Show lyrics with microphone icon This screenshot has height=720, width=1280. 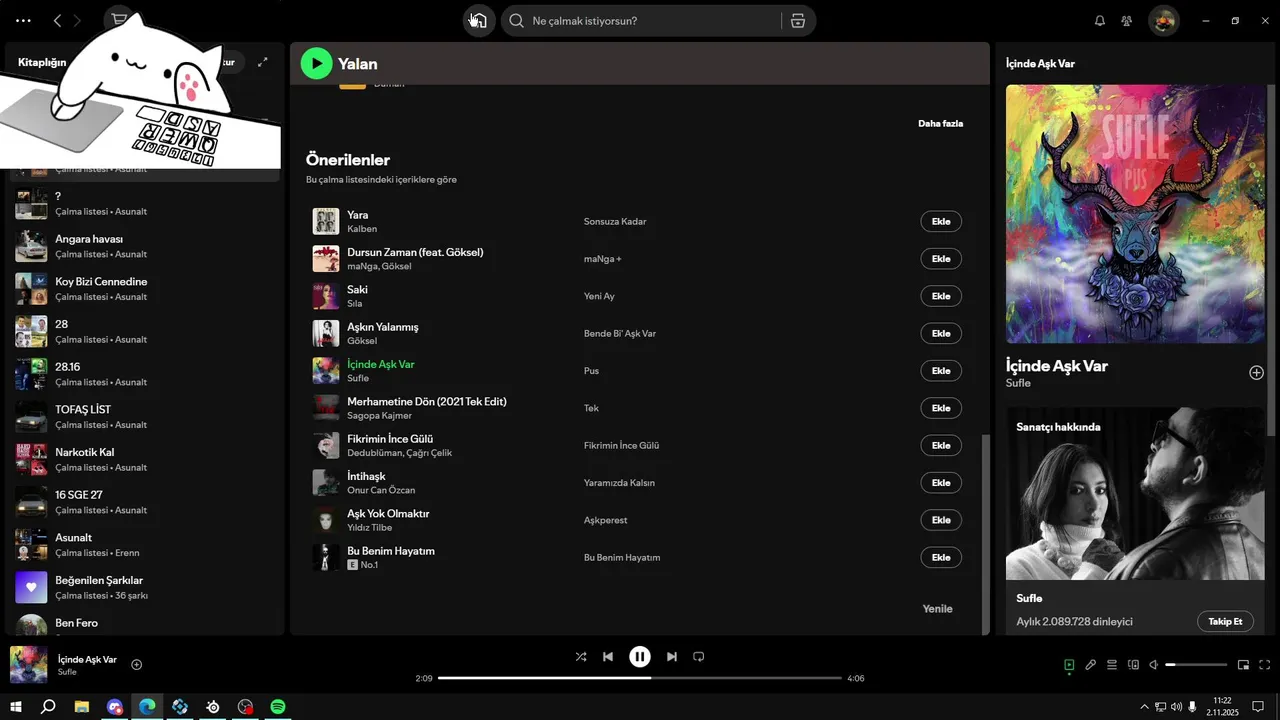click(1091, 665)
